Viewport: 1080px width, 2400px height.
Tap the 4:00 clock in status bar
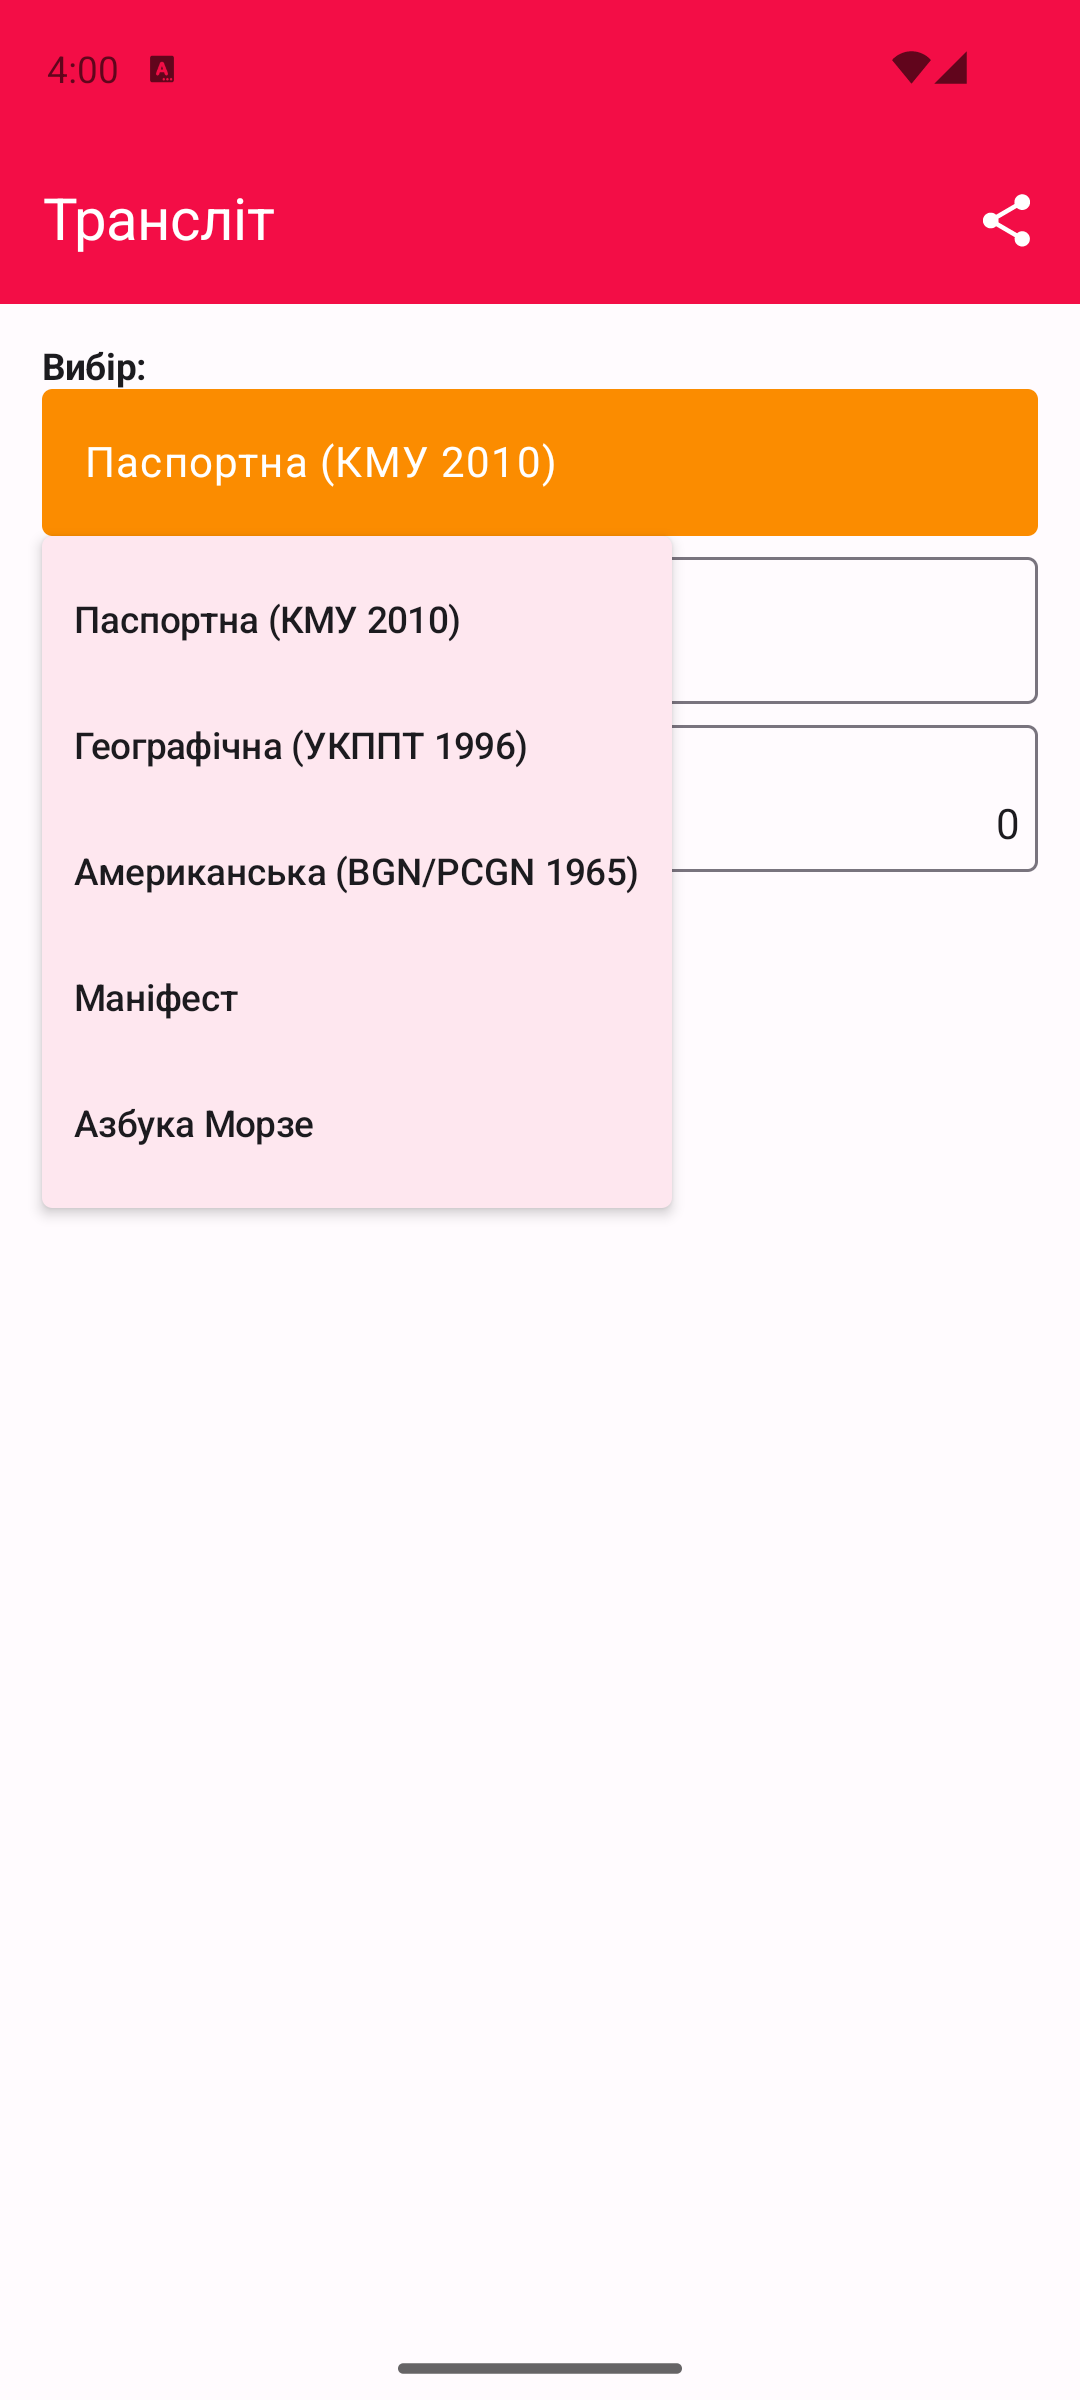pos(83,70)
